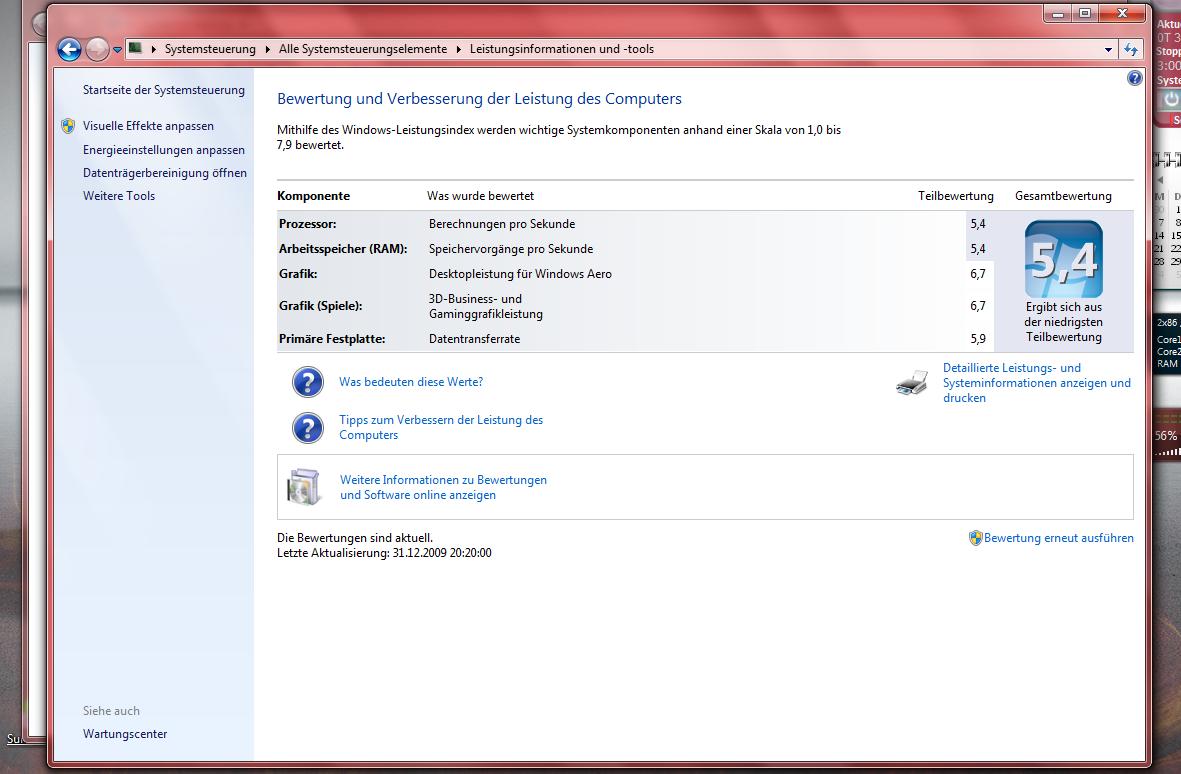Image resolution: width=1181 pixels, height=774 pixels.
Task: Click the shield icon next to Visuelle Effekte anpassen
Action: [x=68, y=126]
